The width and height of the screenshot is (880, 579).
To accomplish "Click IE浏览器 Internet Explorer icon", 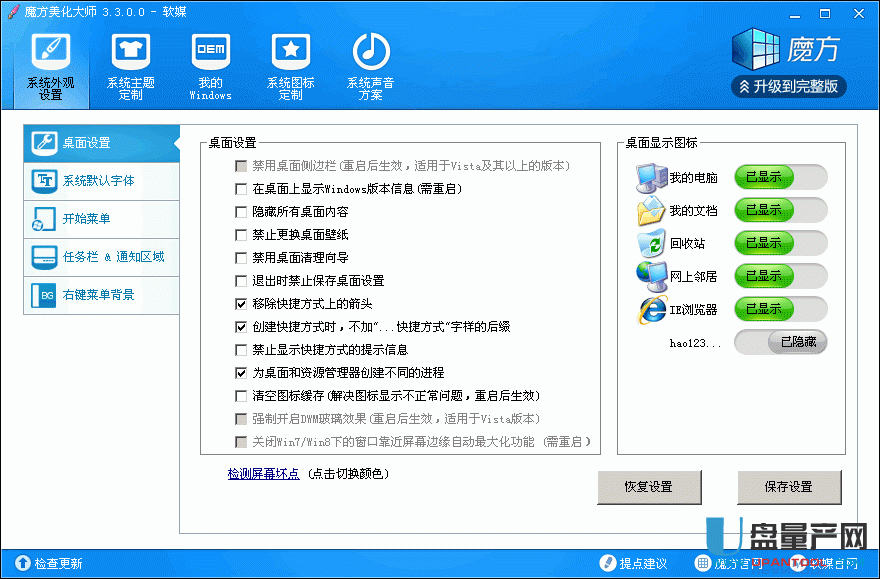I will (x=652, y=310).
